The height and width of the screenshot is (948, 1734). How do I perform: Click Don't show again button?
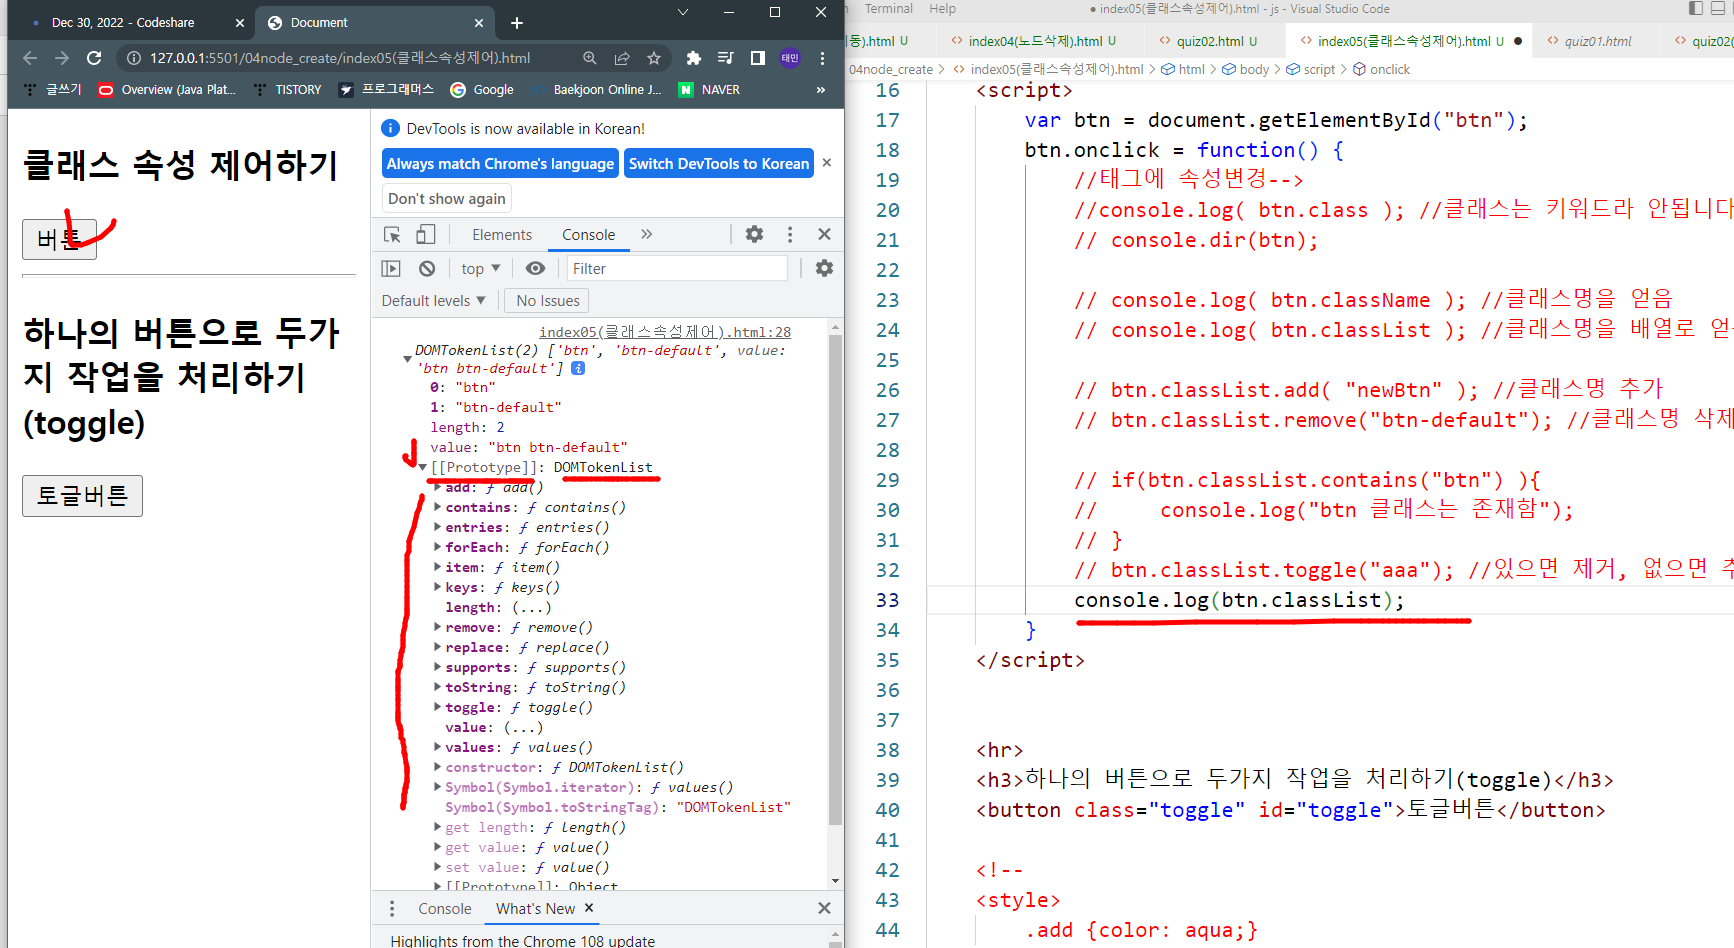click(447, 199)
